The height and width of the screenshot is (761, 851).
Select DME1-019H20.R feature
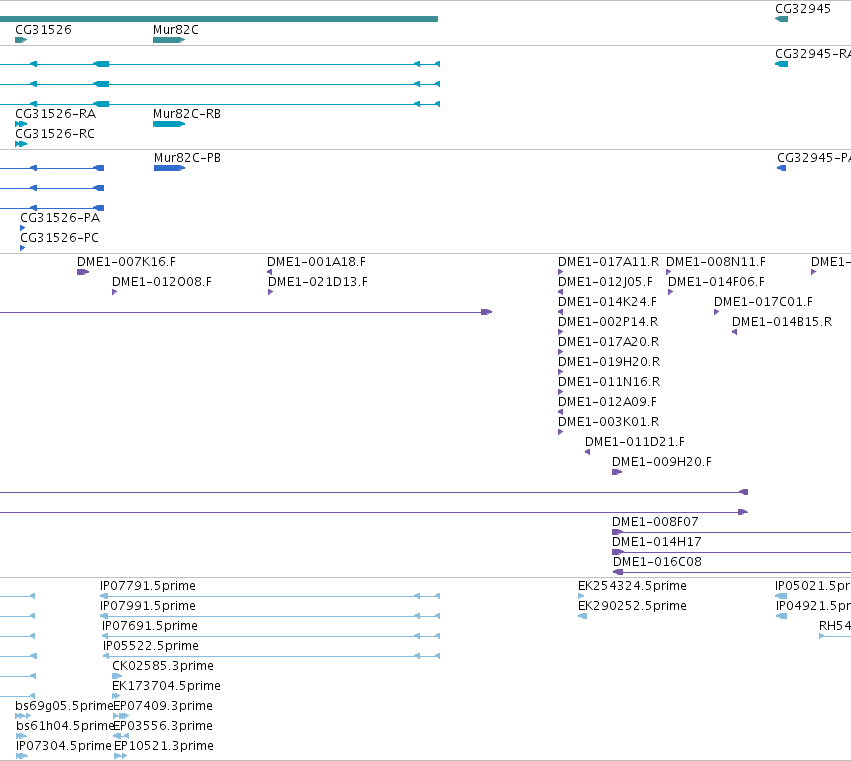point(561,372)
